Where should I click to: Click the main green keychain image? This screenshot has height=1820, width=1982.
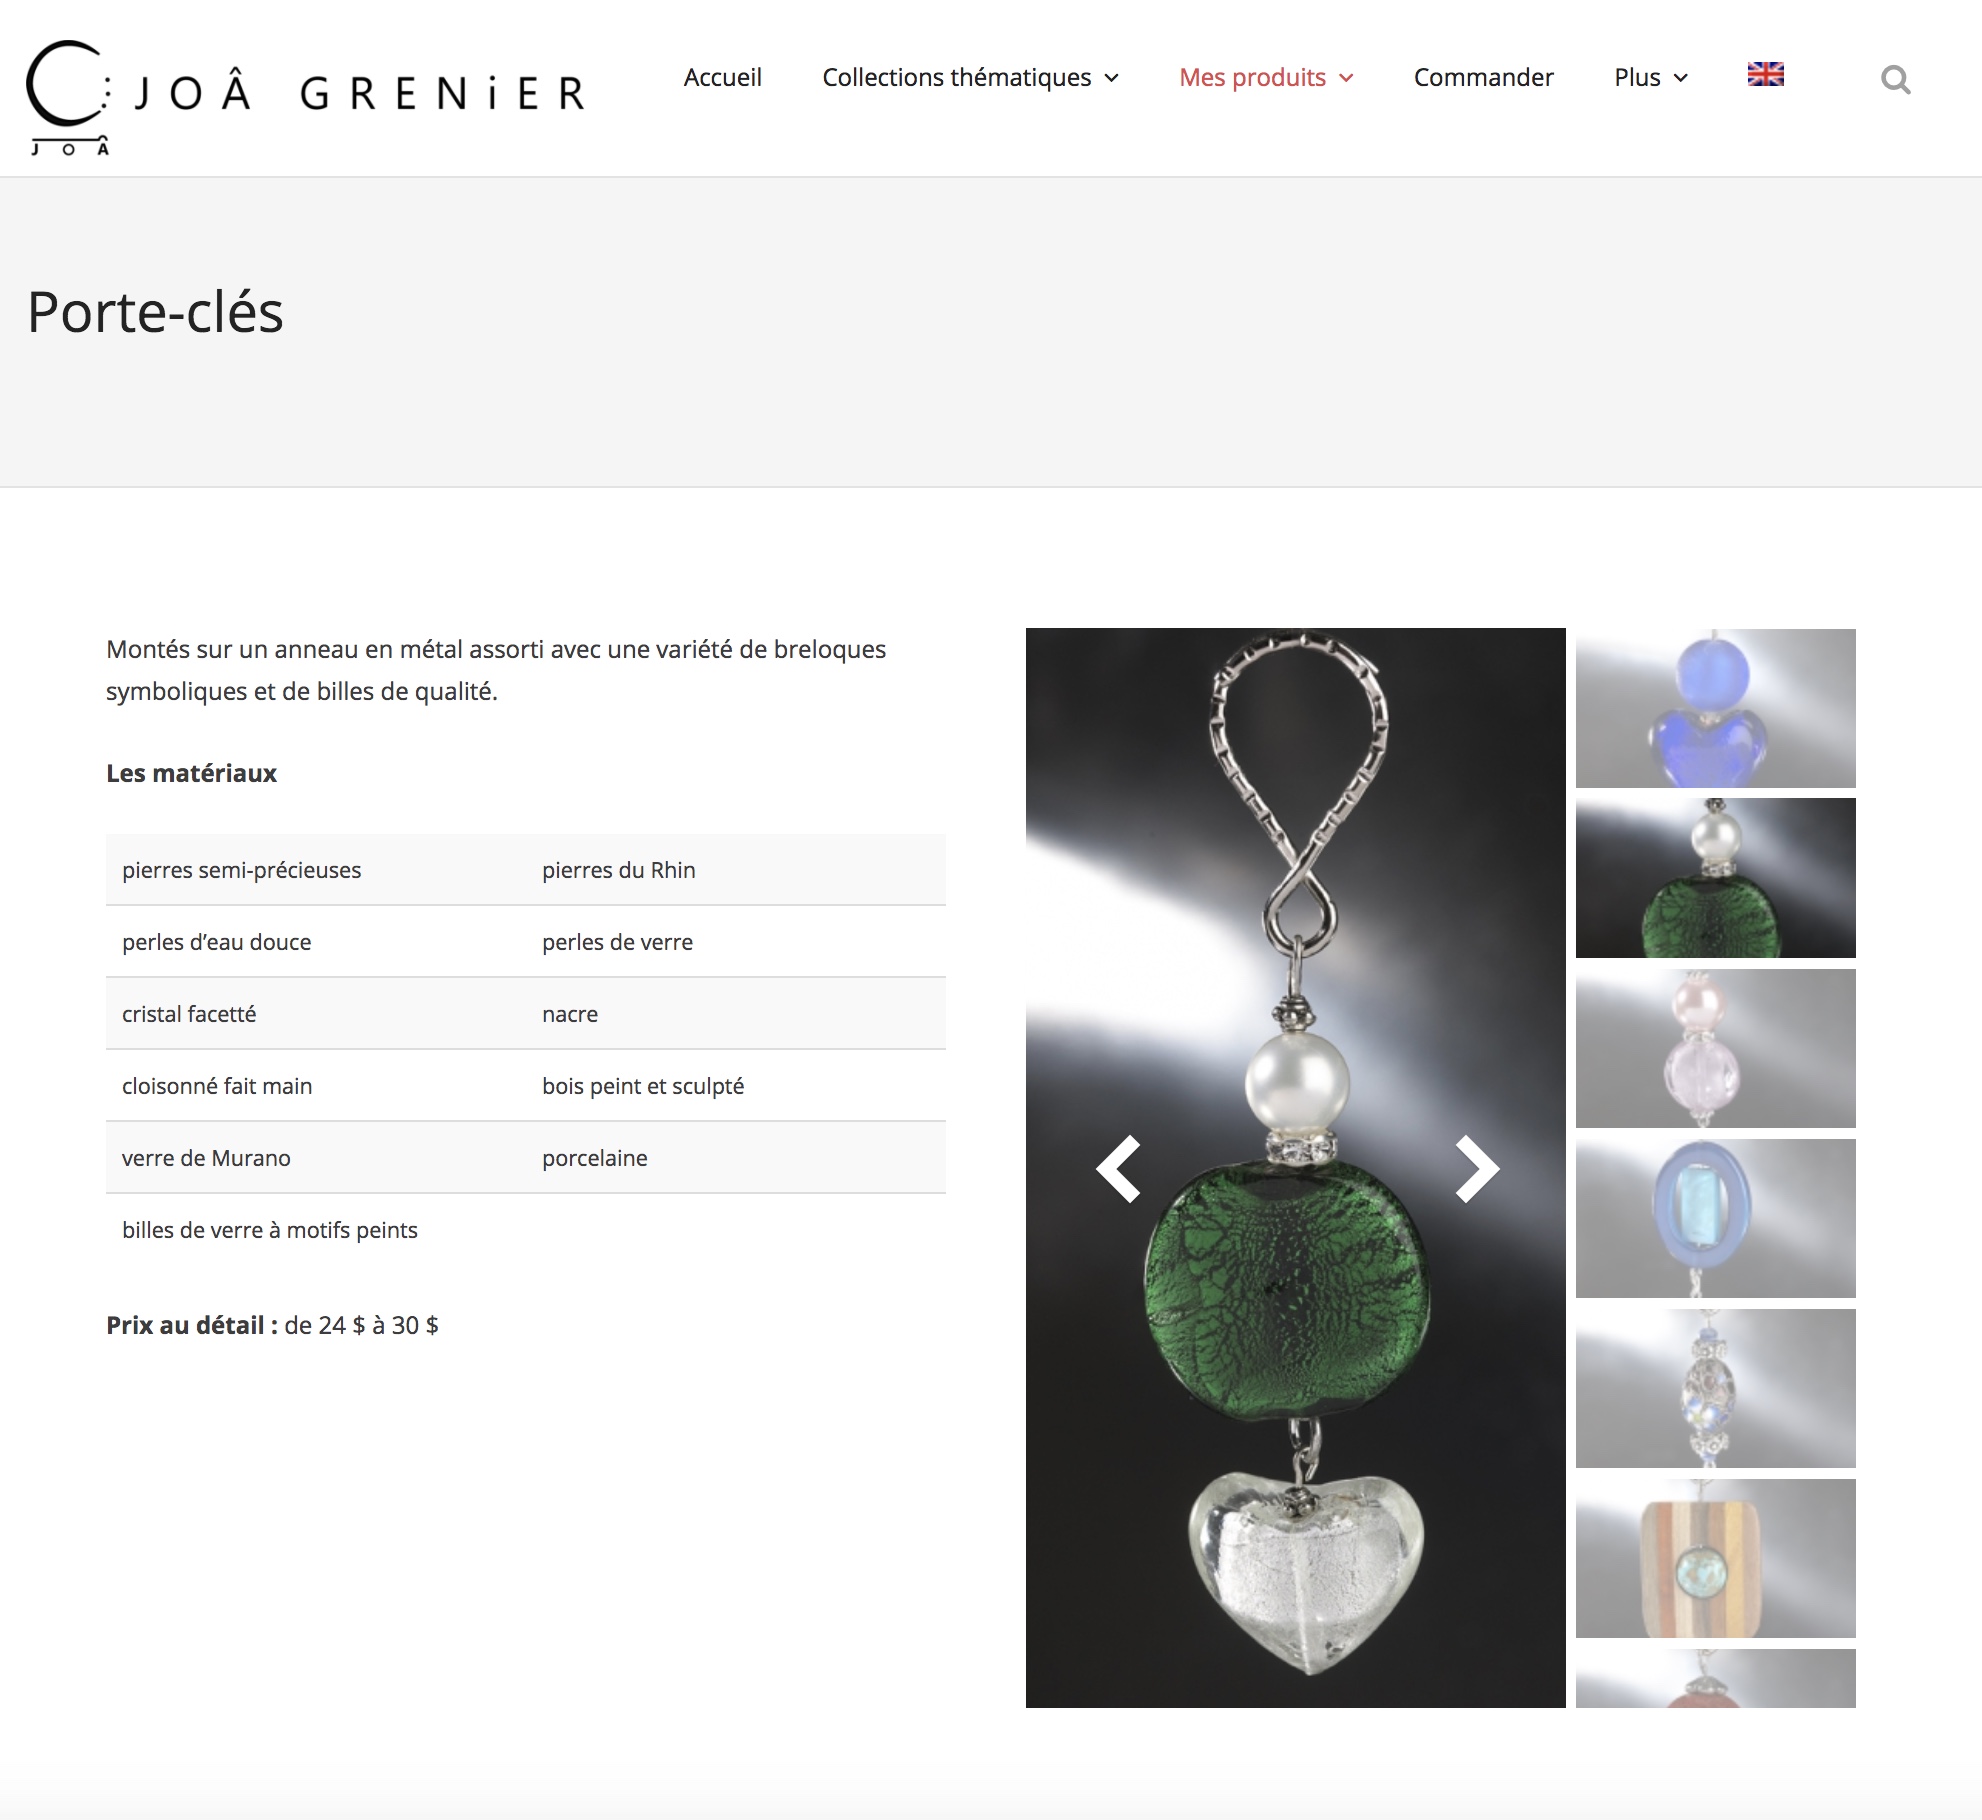point(1295,1168)
